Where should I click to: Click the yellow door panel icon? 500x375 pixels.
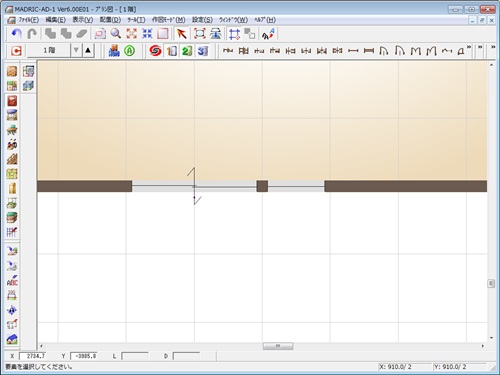12,188
